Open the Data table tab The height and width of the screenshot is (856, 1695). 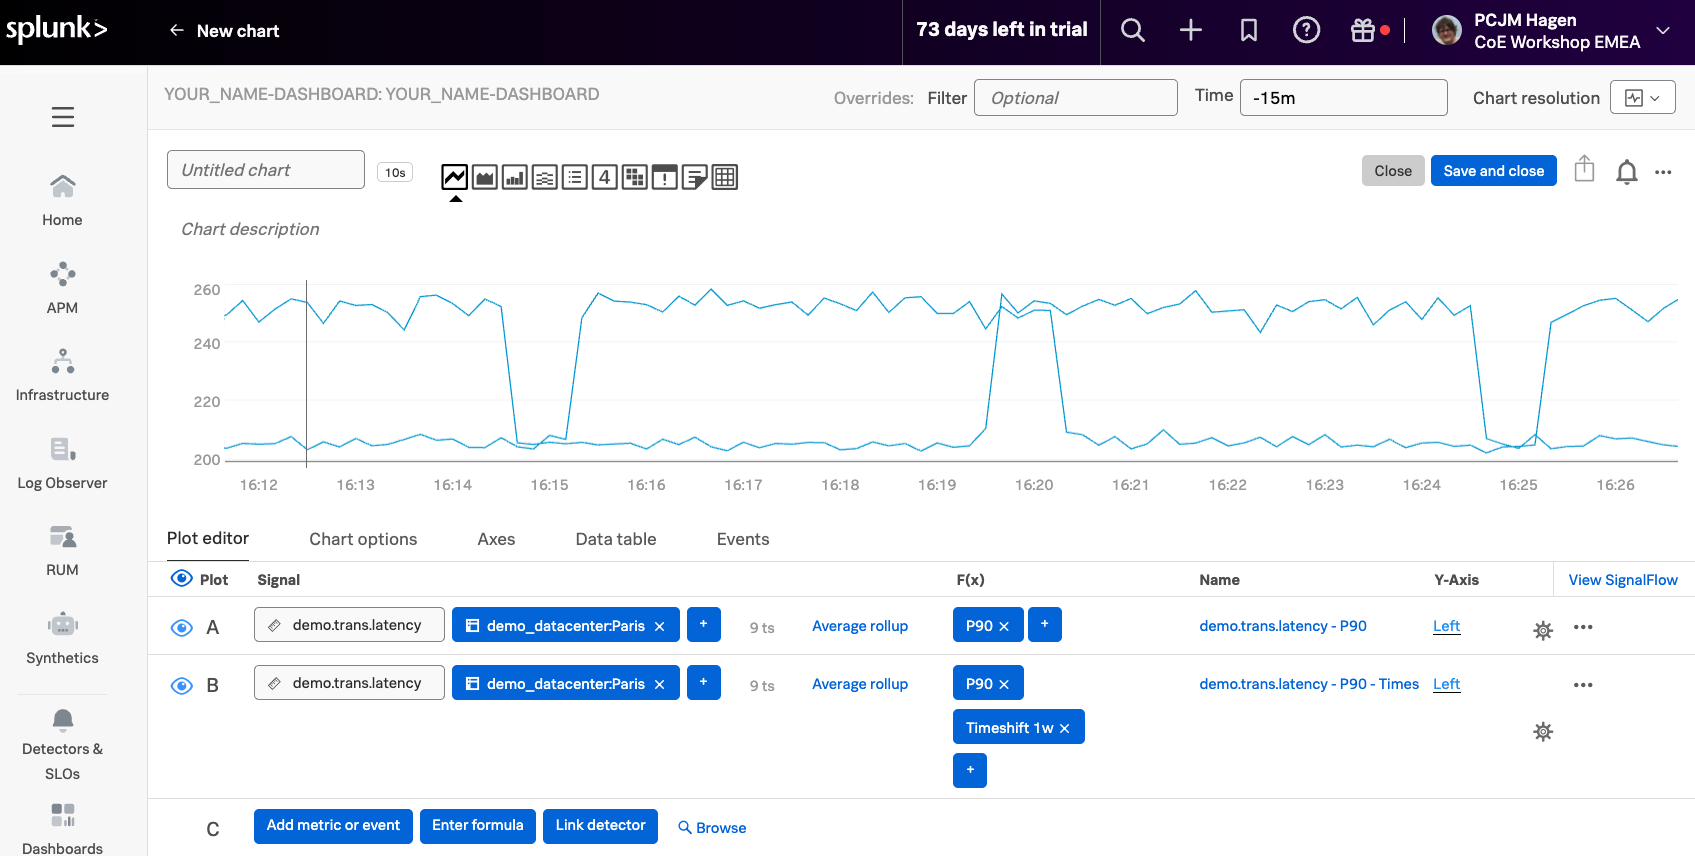point(616,539)
